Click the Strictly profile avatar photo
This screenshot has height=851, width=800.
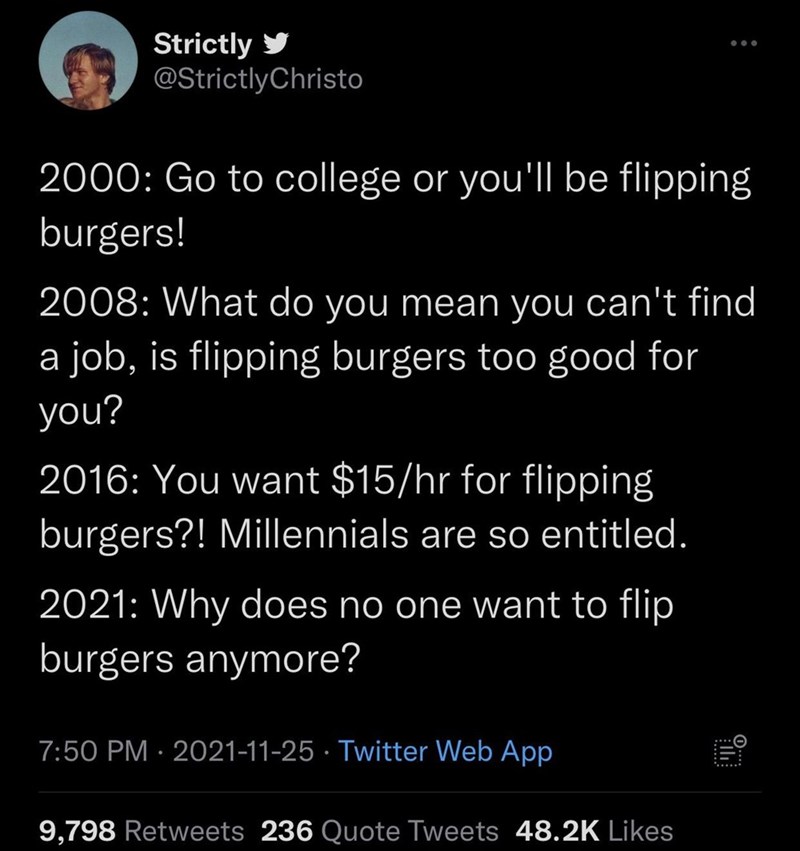87,62
